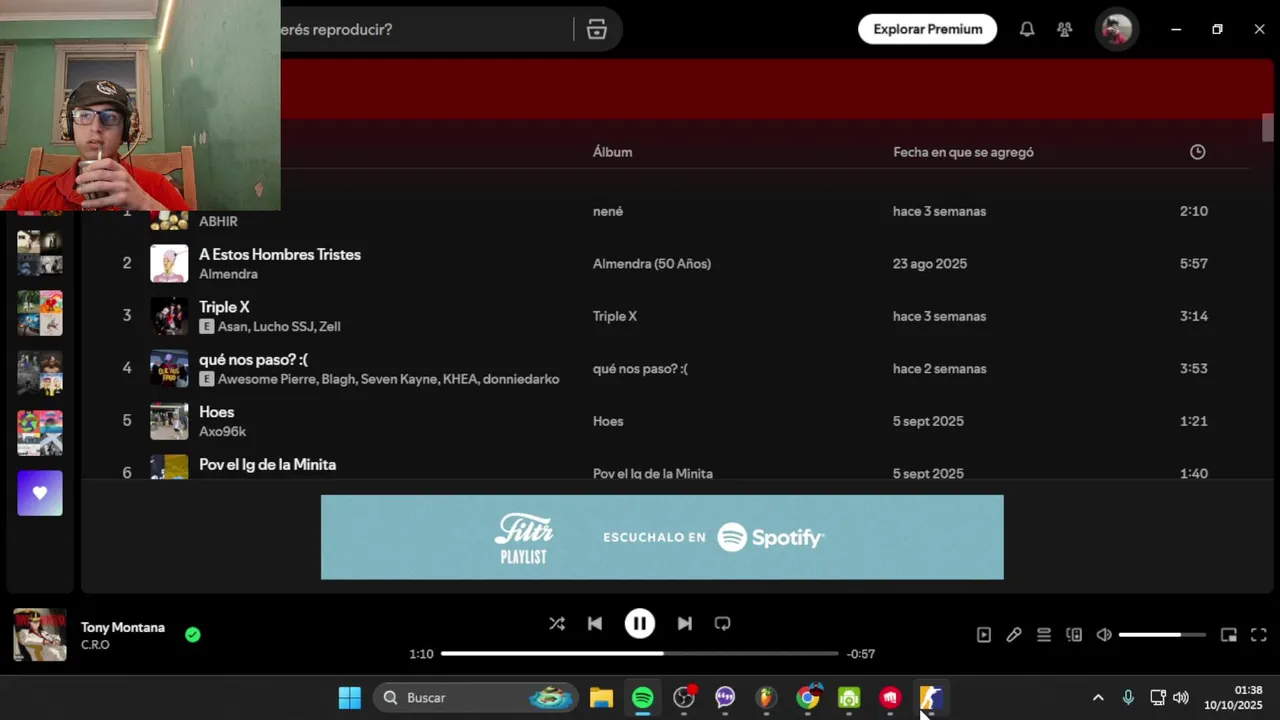Click the A Estos Hombres Tristes cover
The width and height of the screenshot is (1280, 720).
tap(169, 264)
